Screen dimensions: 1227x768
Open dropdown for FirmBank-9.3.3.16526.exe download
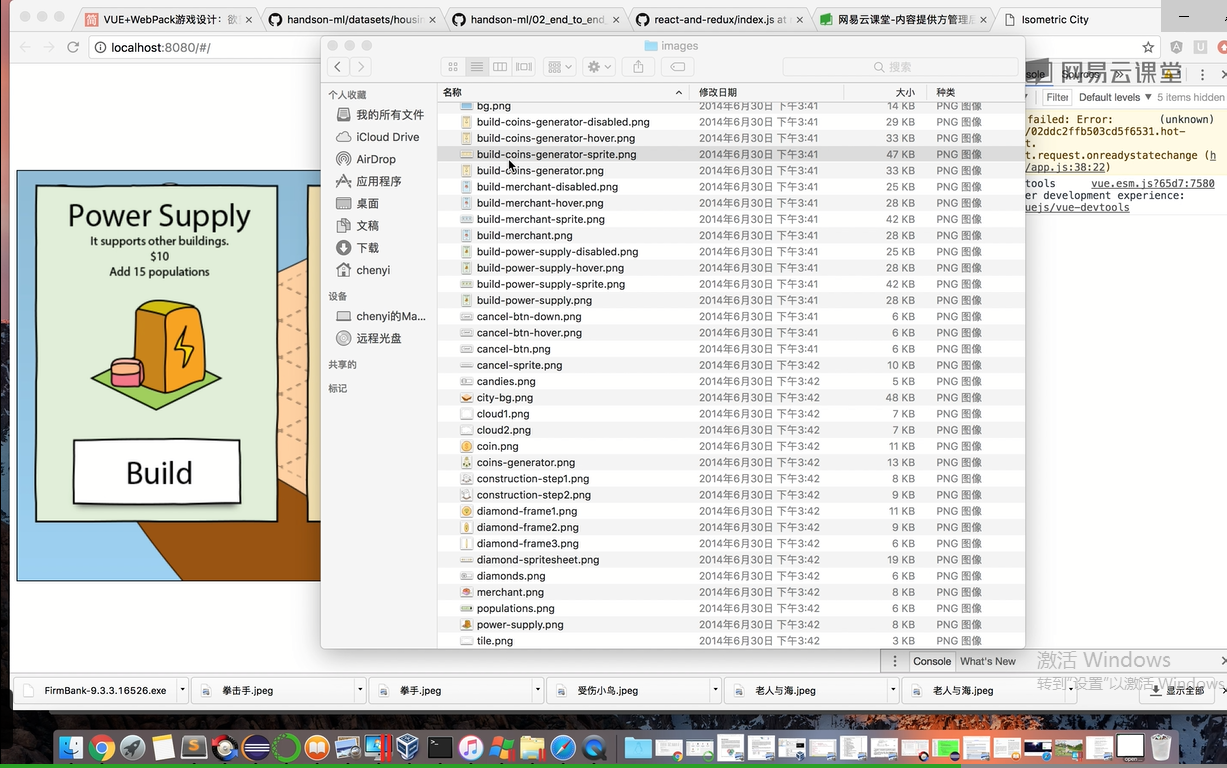point(181,690)
